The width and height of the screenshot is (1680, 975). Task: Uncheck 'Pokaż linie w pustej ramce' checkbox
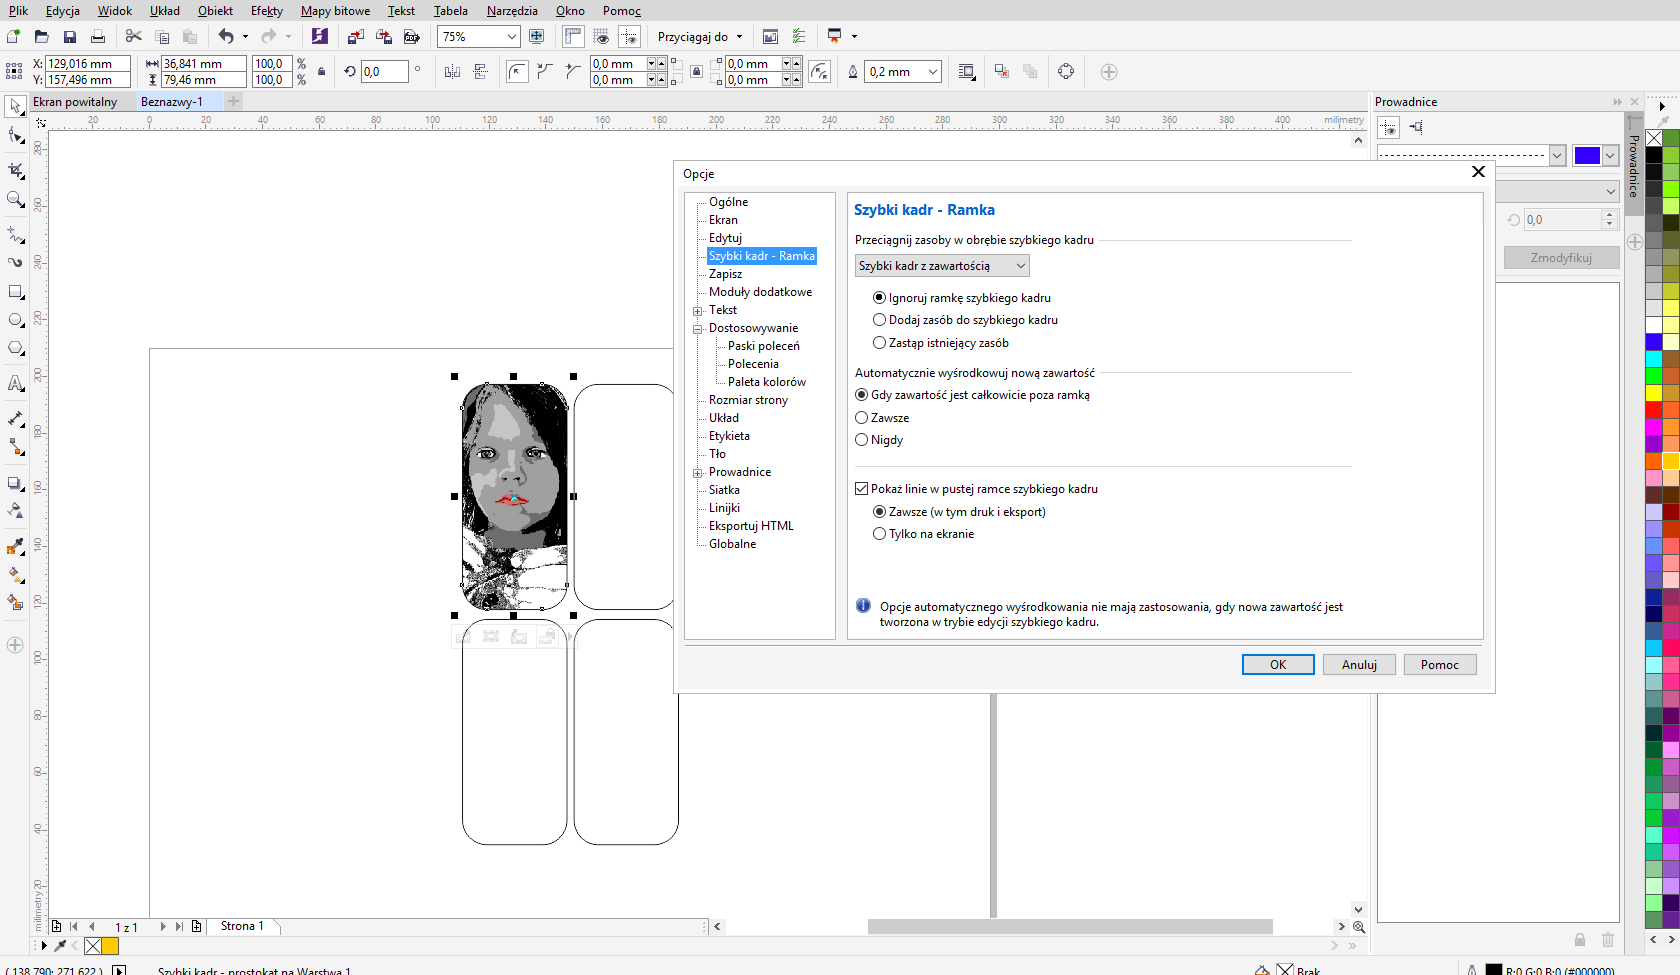coord(862,489)
